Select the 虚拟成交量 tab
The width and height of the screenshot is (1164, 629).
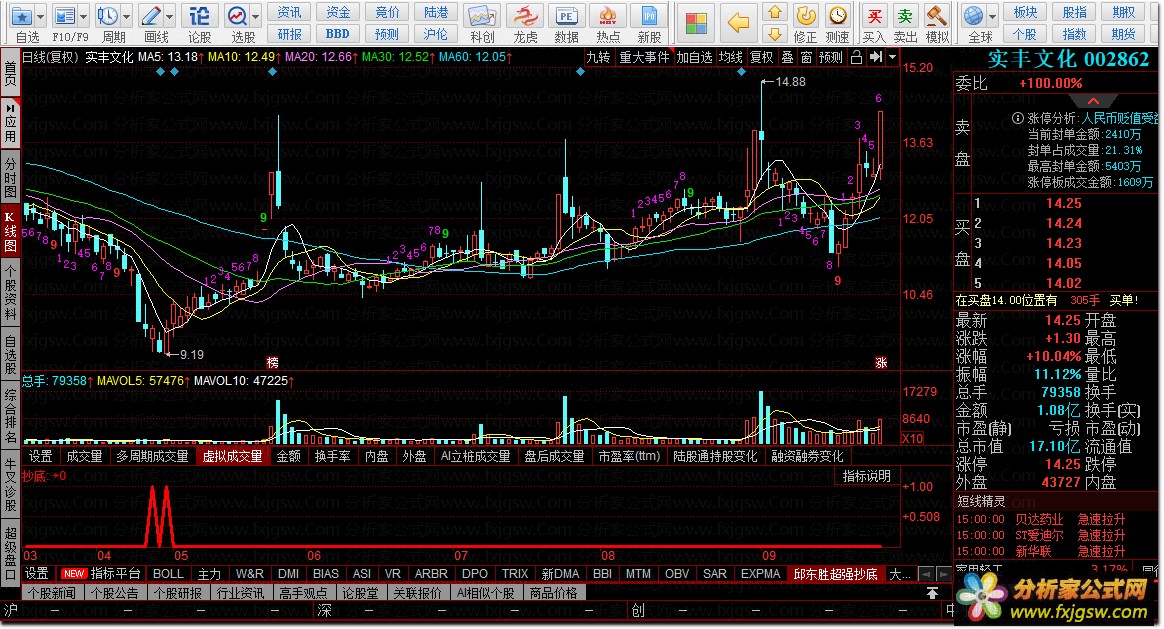click(233, 456)
